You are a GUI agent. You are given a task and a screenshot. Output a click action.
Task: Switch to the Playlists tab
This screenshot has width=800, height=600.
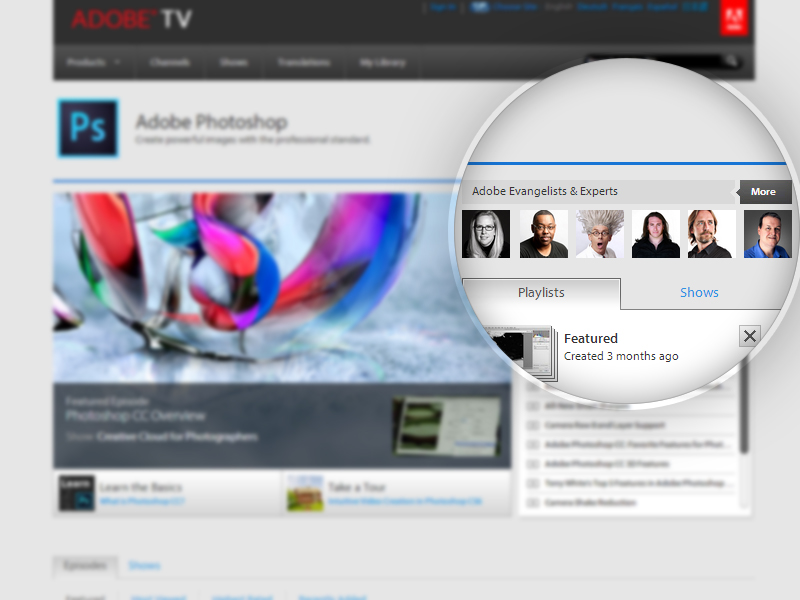coord(541,293)
